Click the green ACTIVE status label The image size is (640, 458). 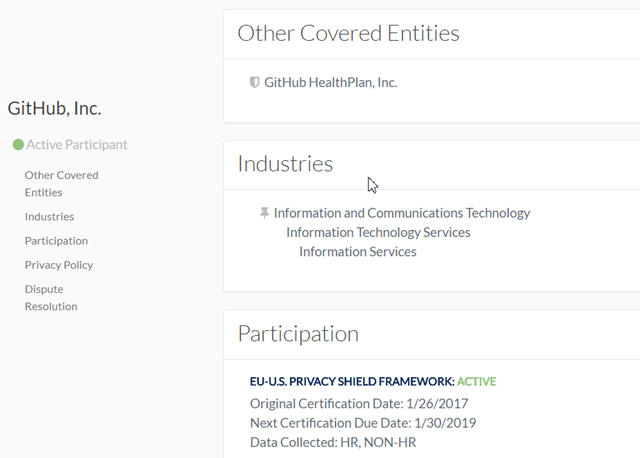pos(476,382)
